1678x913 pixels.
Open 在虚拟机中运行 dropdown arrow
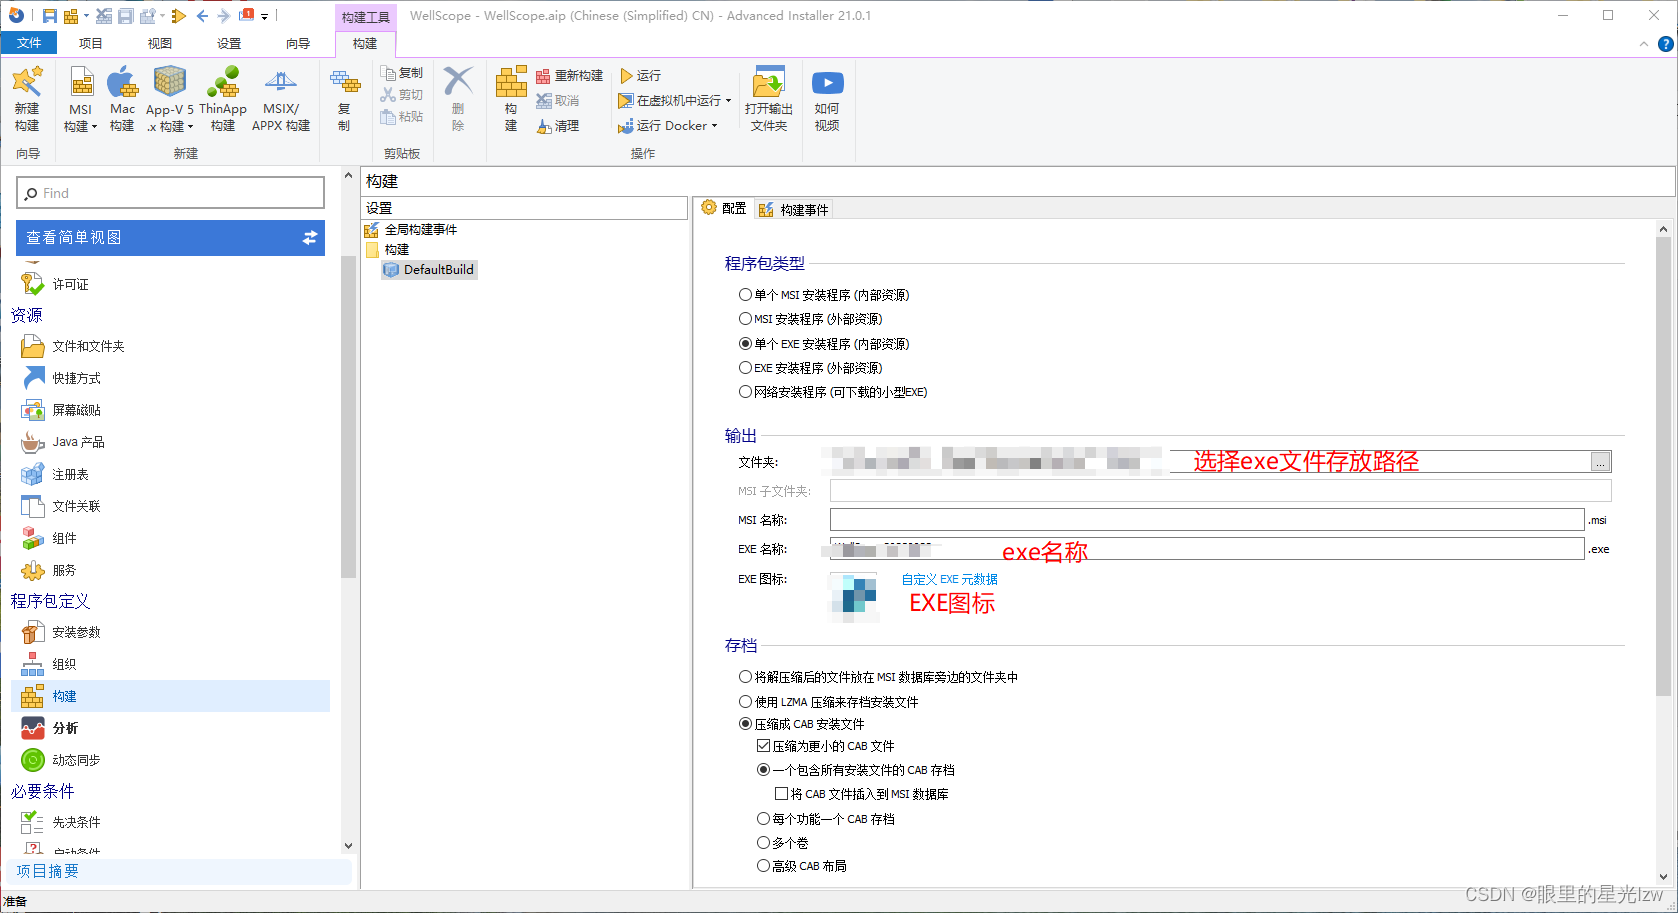pyautogui.click(x=728, y=101)
